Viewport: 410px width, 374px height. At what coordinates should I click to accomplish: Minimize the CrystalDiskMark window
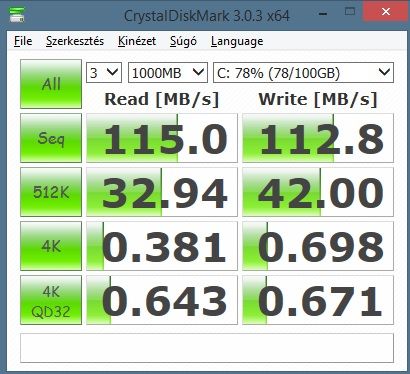[x=323, y=13]
